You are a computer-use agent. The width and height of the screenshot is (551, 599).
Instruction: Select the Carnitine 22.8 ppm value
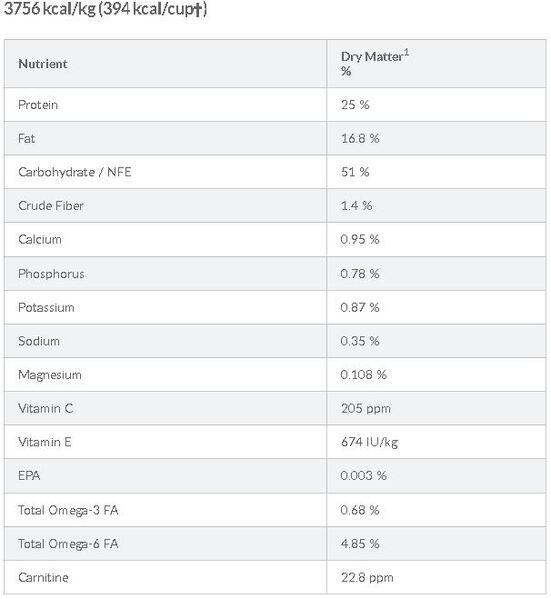coord(367,578)
